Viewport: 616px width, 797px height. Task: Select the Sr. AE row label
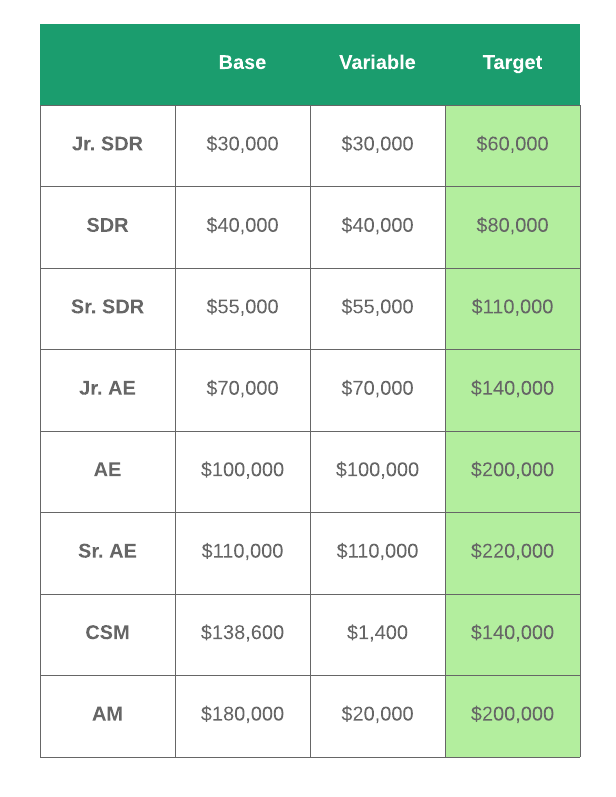[x=107, y=552]
